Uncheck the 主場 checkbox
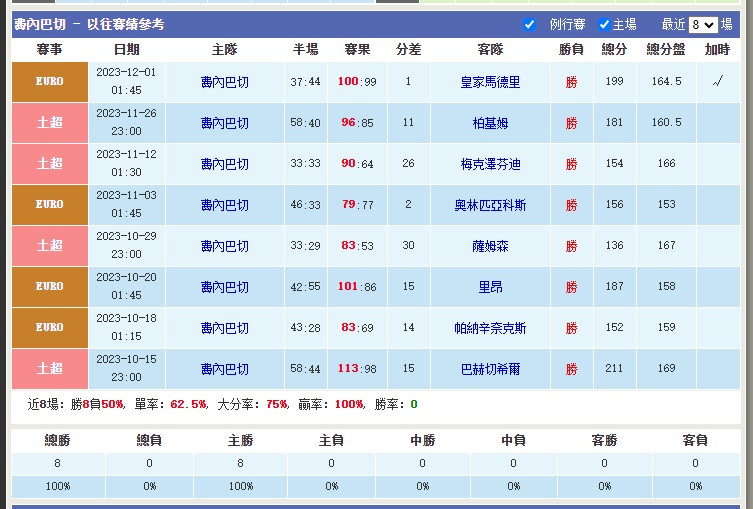The height and width of the screenshot is (509, 753). point(604,24)
